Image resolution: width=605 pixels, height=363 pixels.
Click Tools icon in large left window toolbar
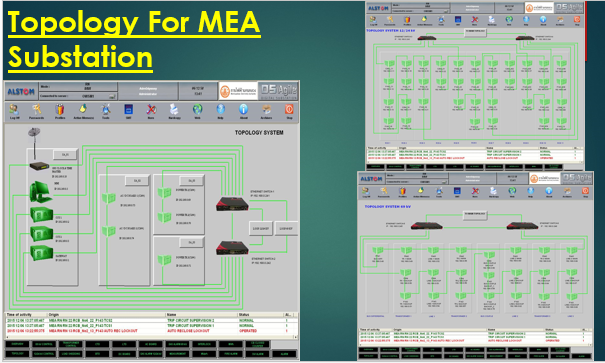[106, 110]
